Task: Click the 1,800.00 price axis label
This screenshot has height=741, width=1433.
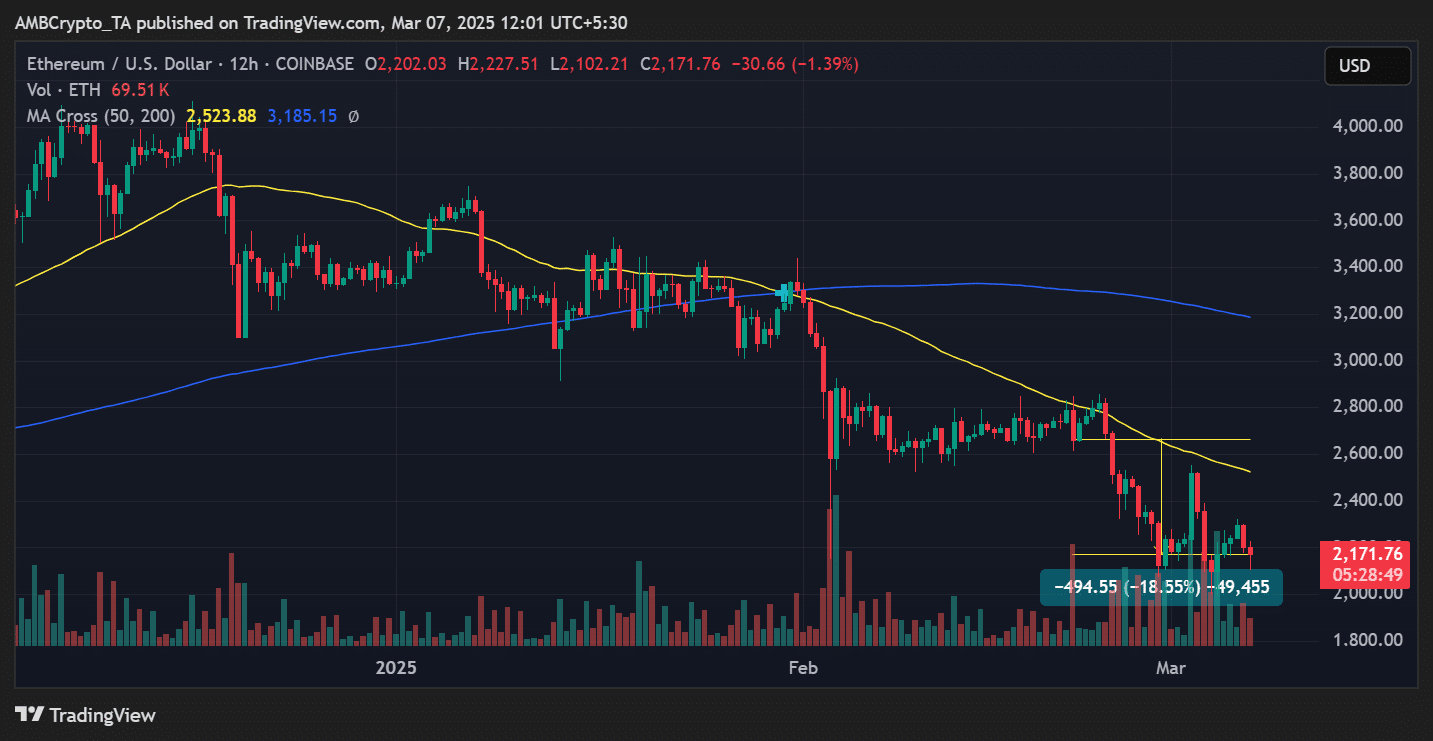Action: pos(1367,640)
